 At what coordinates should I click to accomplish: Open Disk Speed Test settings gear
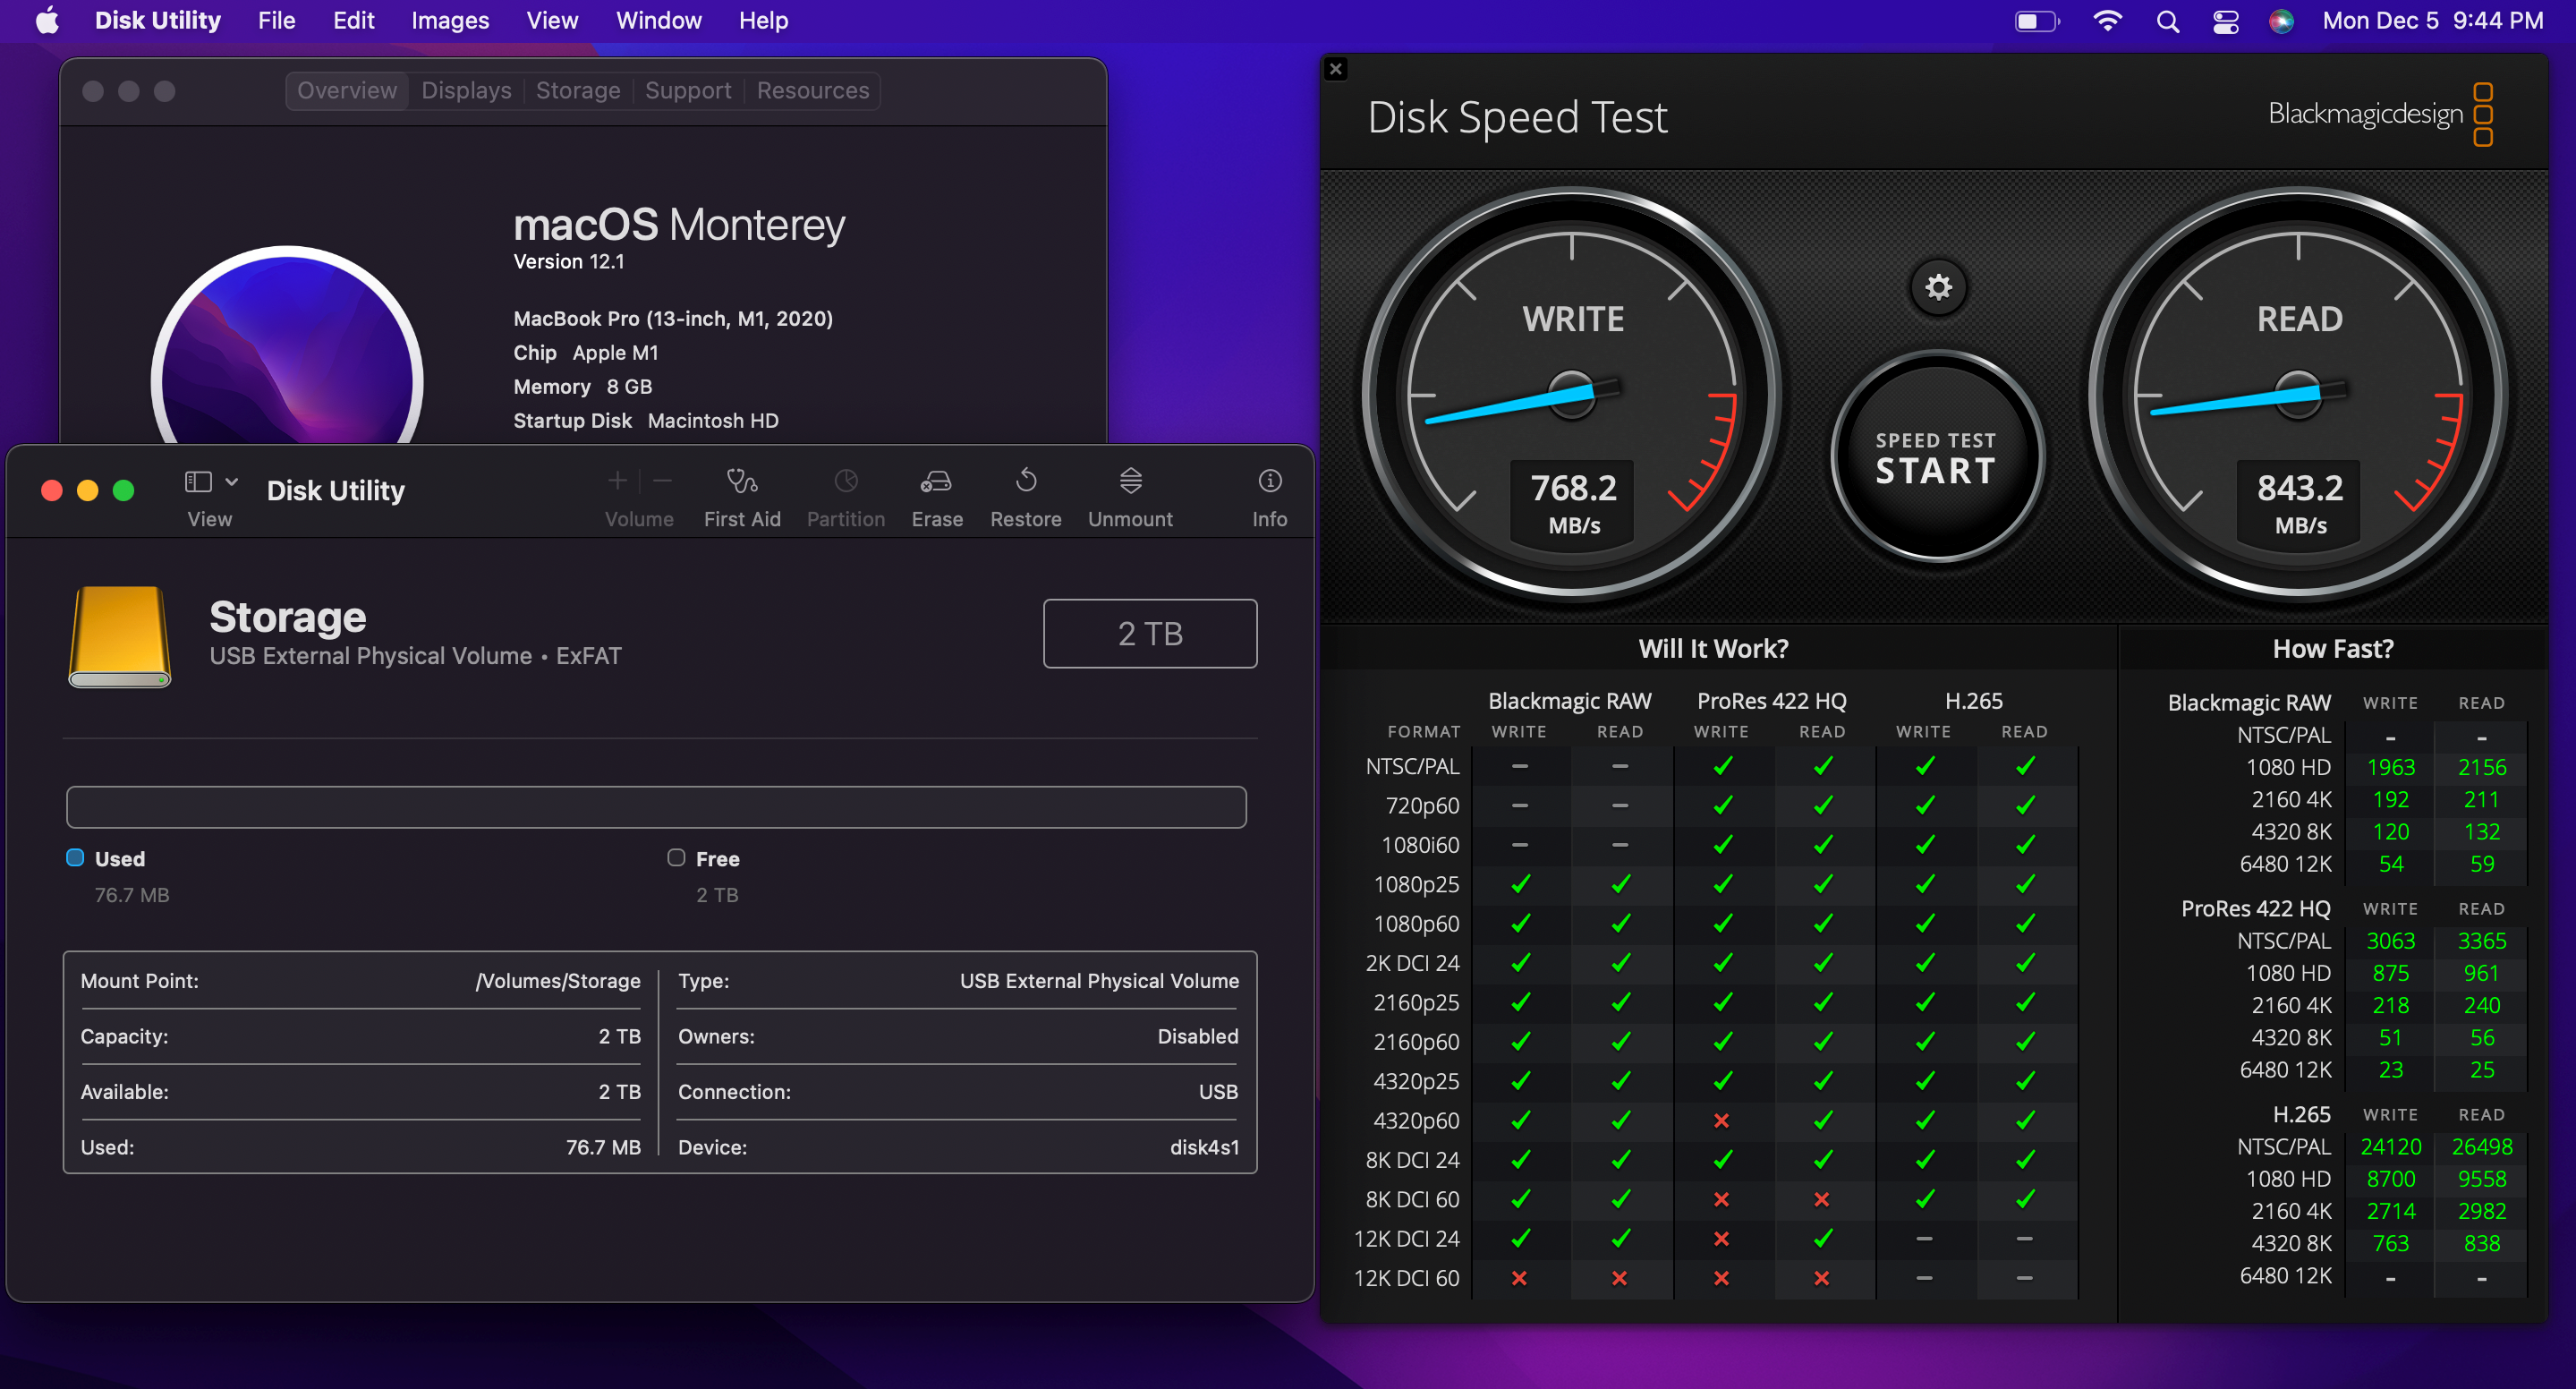(1938, 288)
